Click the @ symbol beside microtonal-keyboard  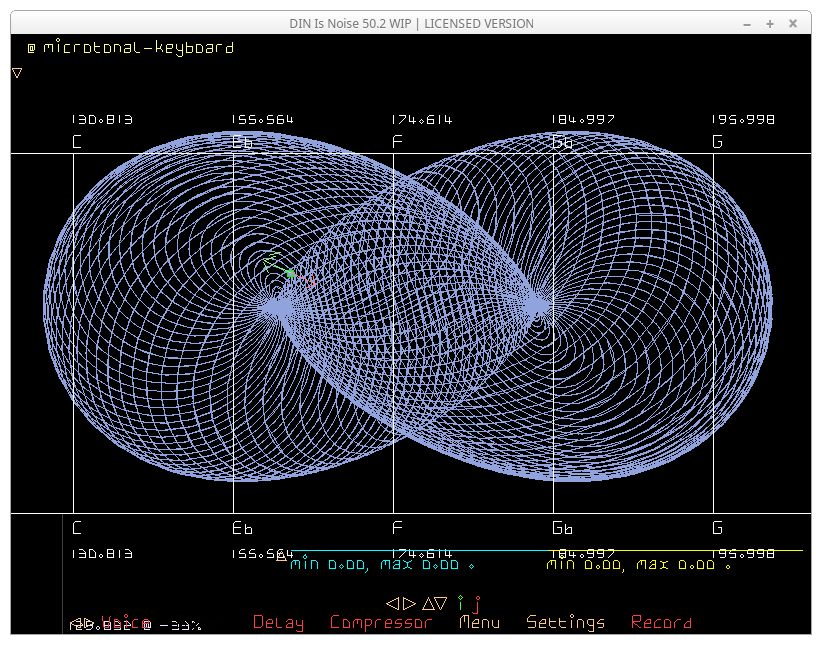(31, 48)
